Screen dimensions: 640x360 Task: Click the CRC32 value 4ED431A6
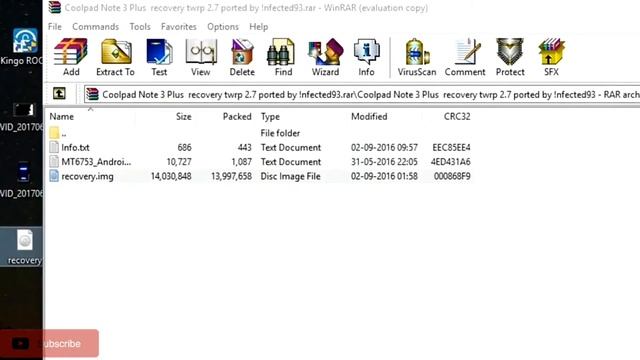tap(451, 162)
